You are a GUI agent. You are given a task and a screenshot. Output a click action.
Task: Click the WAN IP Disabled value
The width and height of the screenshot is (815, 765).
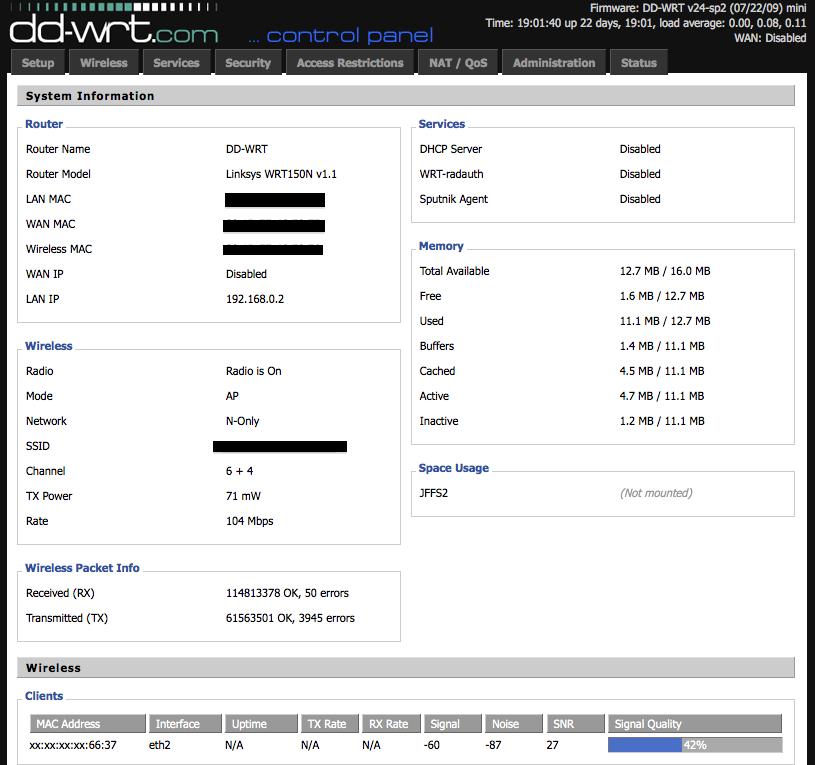[x=246, y=274]
